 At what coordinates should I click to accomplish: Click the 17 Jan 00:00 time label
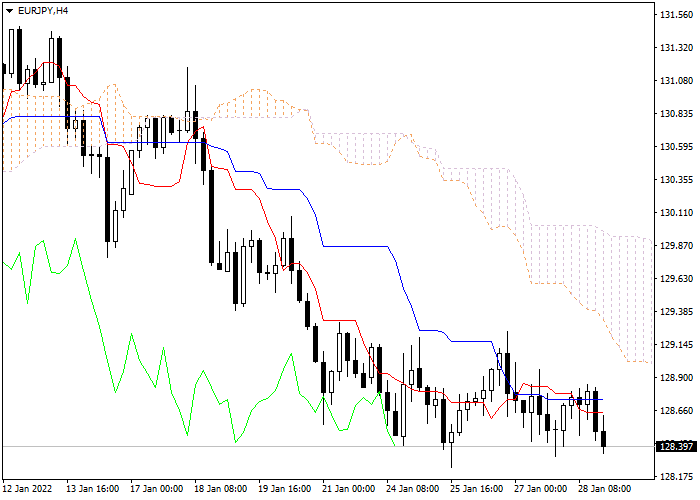coord(157,489)
